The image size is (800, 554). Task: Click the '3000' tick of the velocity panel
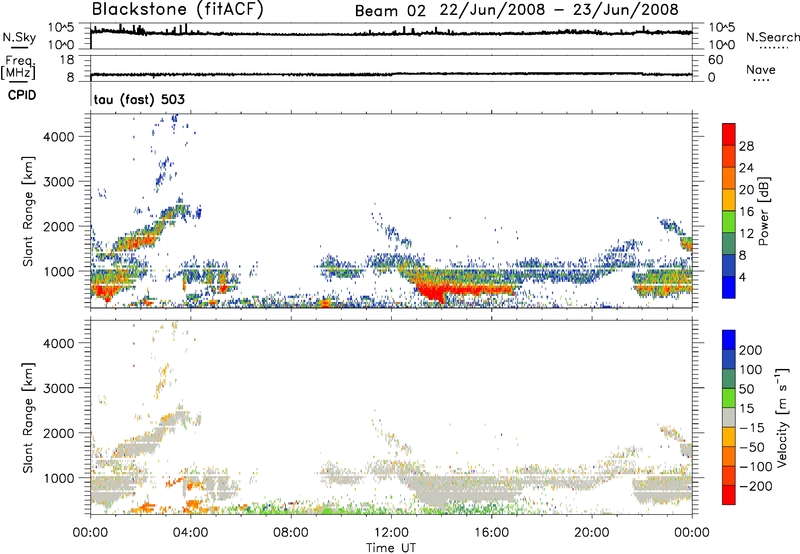tap(59, 388)
